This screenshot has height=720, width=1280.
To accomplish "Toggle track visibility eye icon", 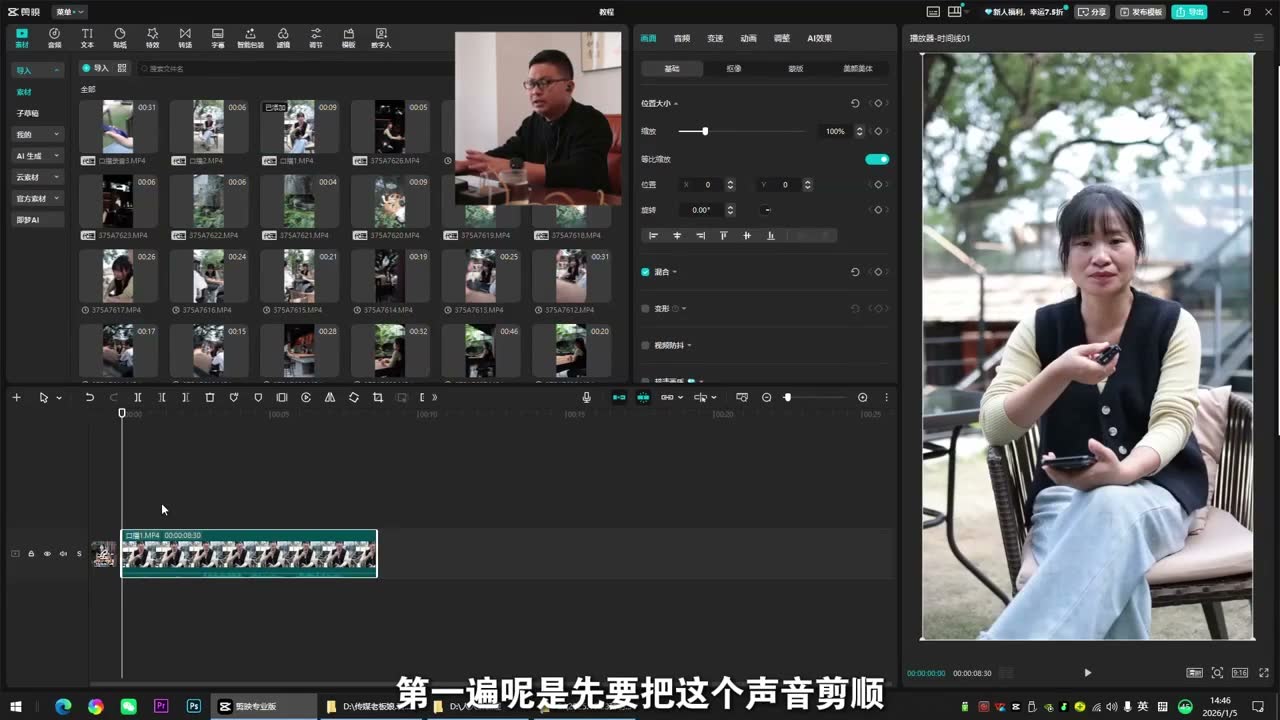I will click(x=47, y=553).
